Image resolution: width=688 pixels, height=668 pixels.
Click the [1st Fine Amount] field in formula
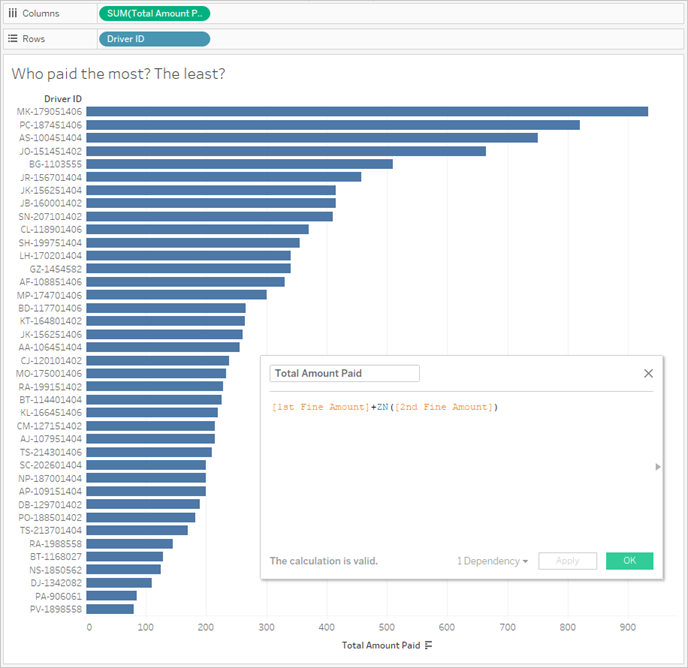(x=319, y=407)
